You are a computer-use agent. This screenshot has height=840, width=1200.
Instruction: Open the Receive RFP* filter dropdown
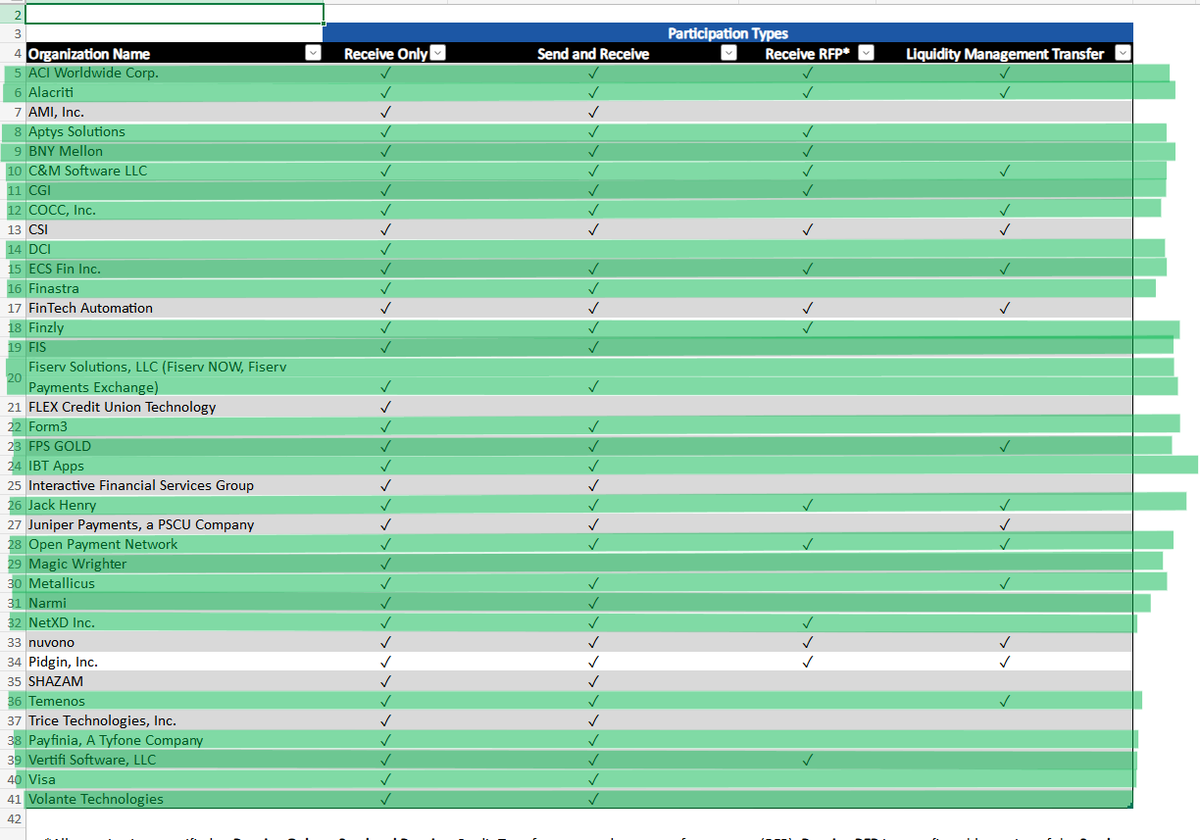coord(867,54)
